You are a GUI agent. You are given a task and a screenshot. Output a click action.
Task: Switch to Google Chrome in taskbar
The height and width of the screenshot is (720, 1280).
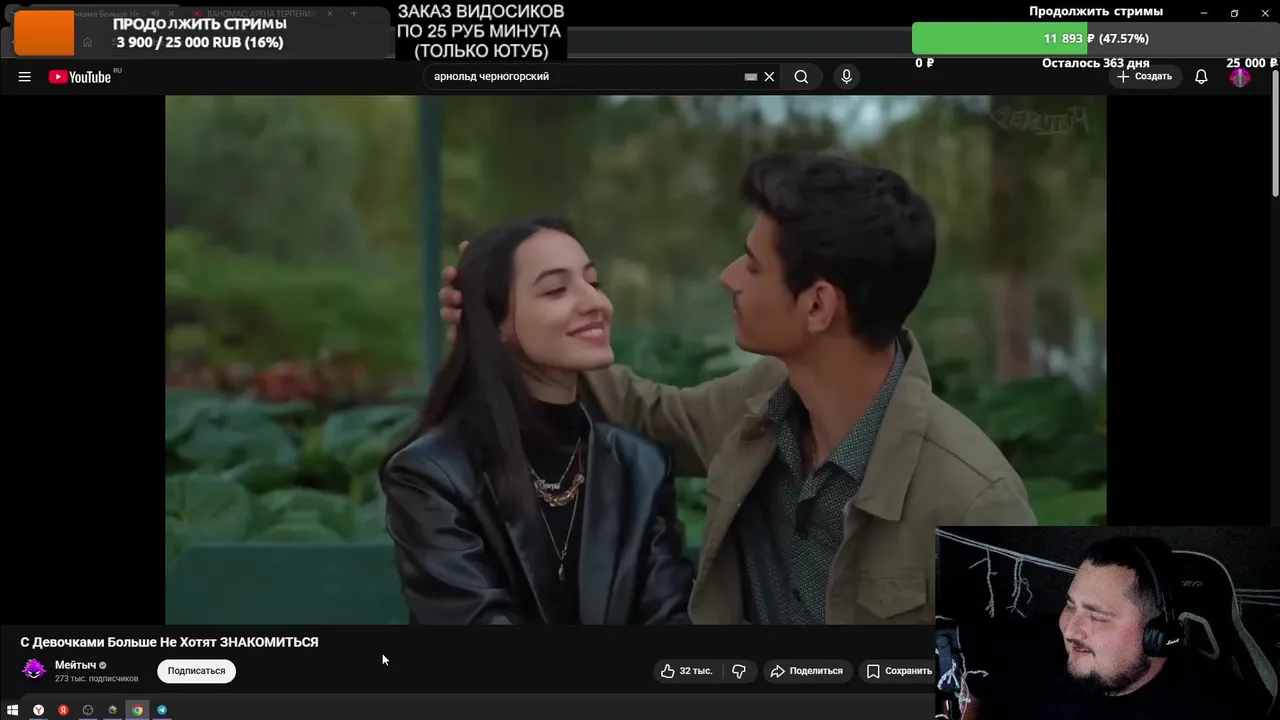[x=137, y=710]
